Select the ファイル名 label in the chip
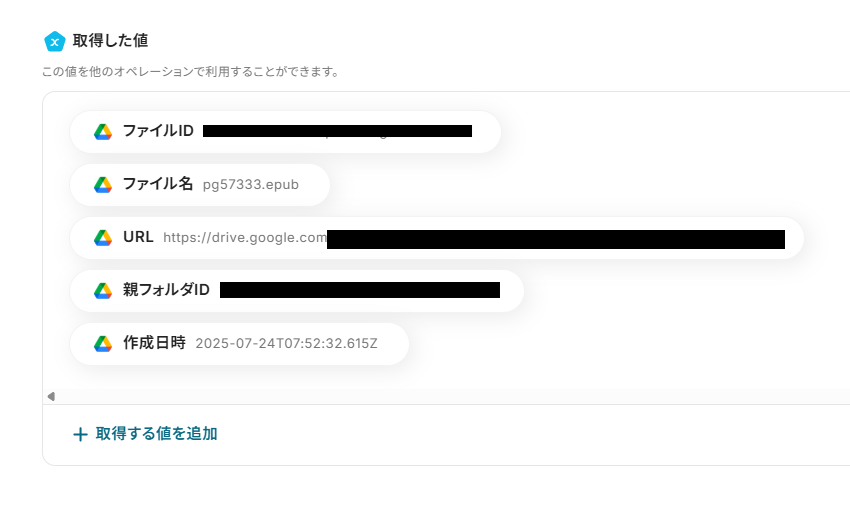This screenshot has height=511, width=850. point(158,184)
